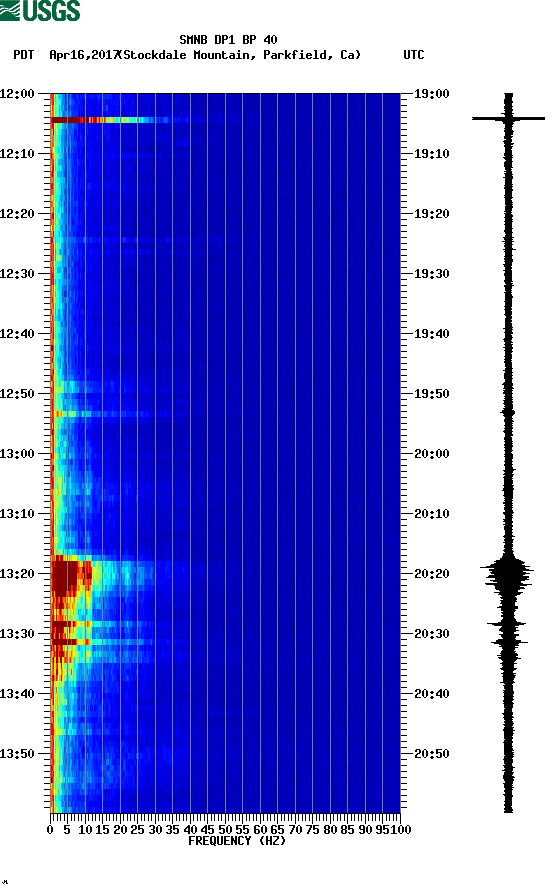This screenshot has height=893, width=552.
Task: Click the station name "Stockdale Mountain, Parkfield, Ca)"
Action: [242, 55]
